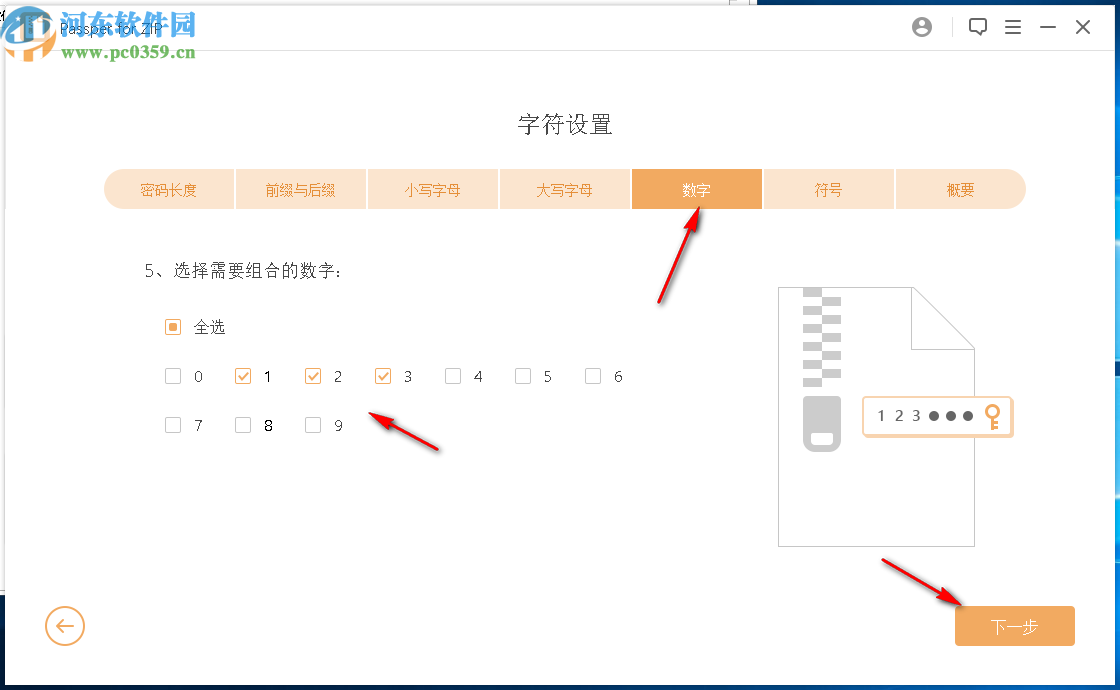Switch to the 密码长度 tab
The width and height of the screenshot is (1120, 690).
168,188
